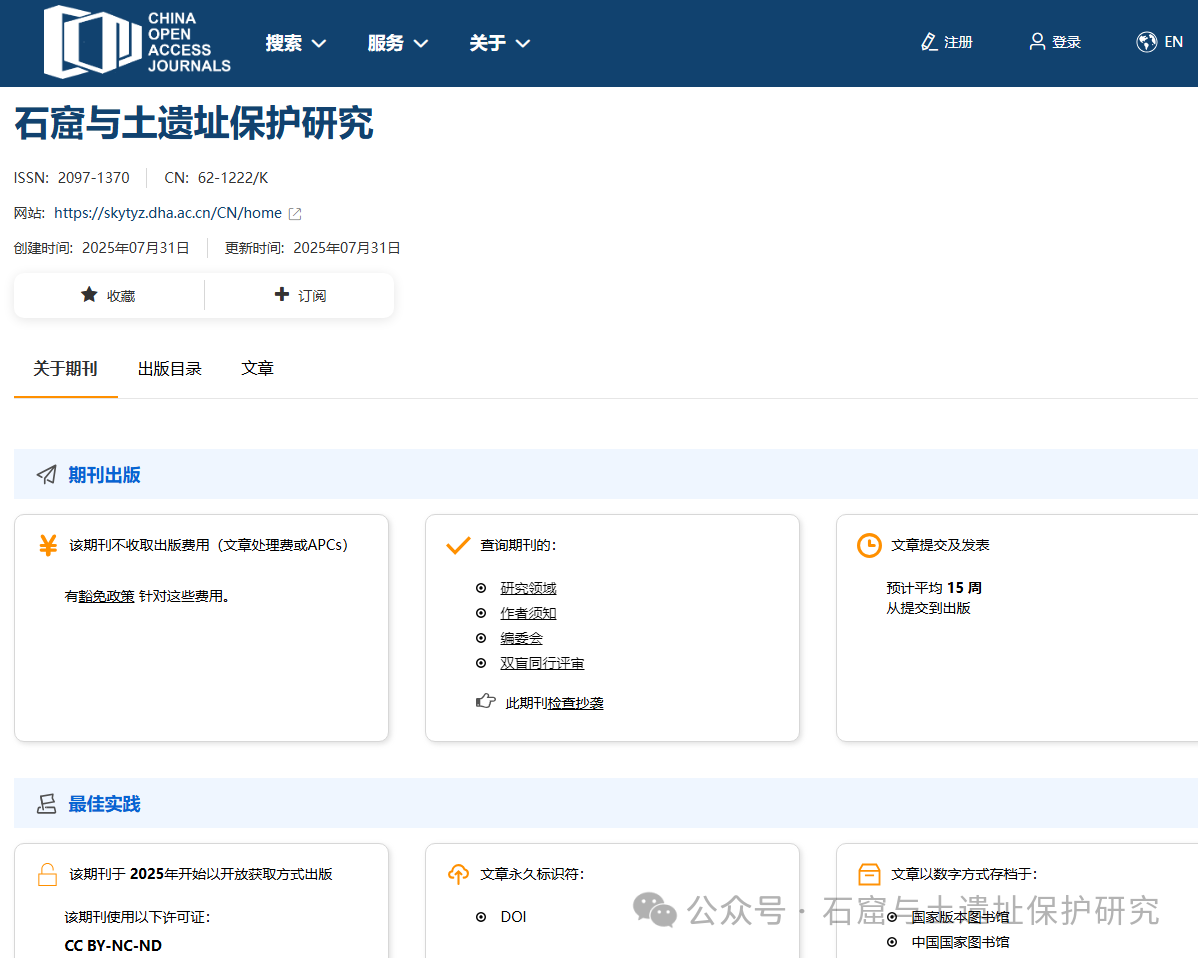Expand the 关于 navigation dropdown
The image size is (1198, 958).
499,43
